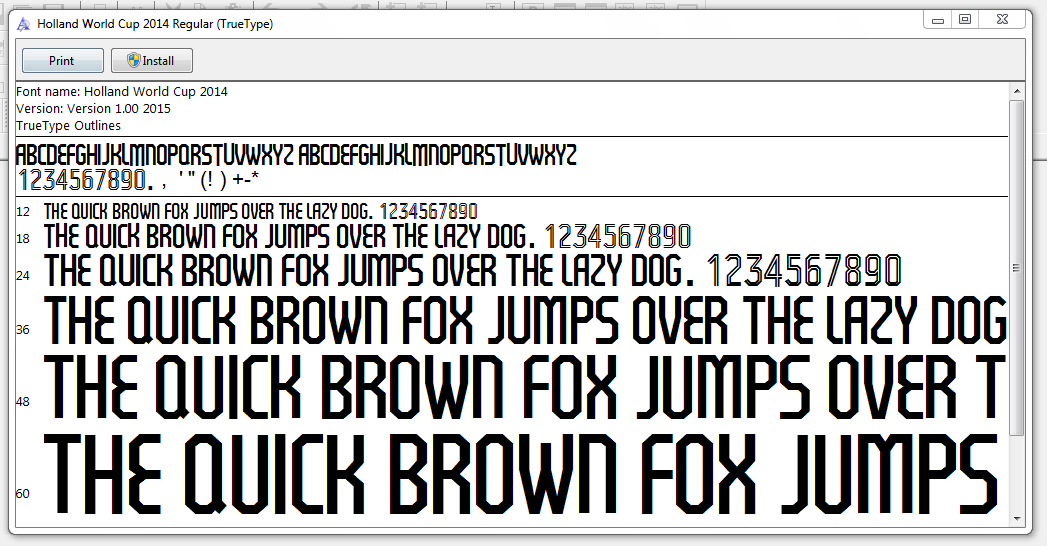Click the 'TrueType Outlines' text

click(68, 125)
